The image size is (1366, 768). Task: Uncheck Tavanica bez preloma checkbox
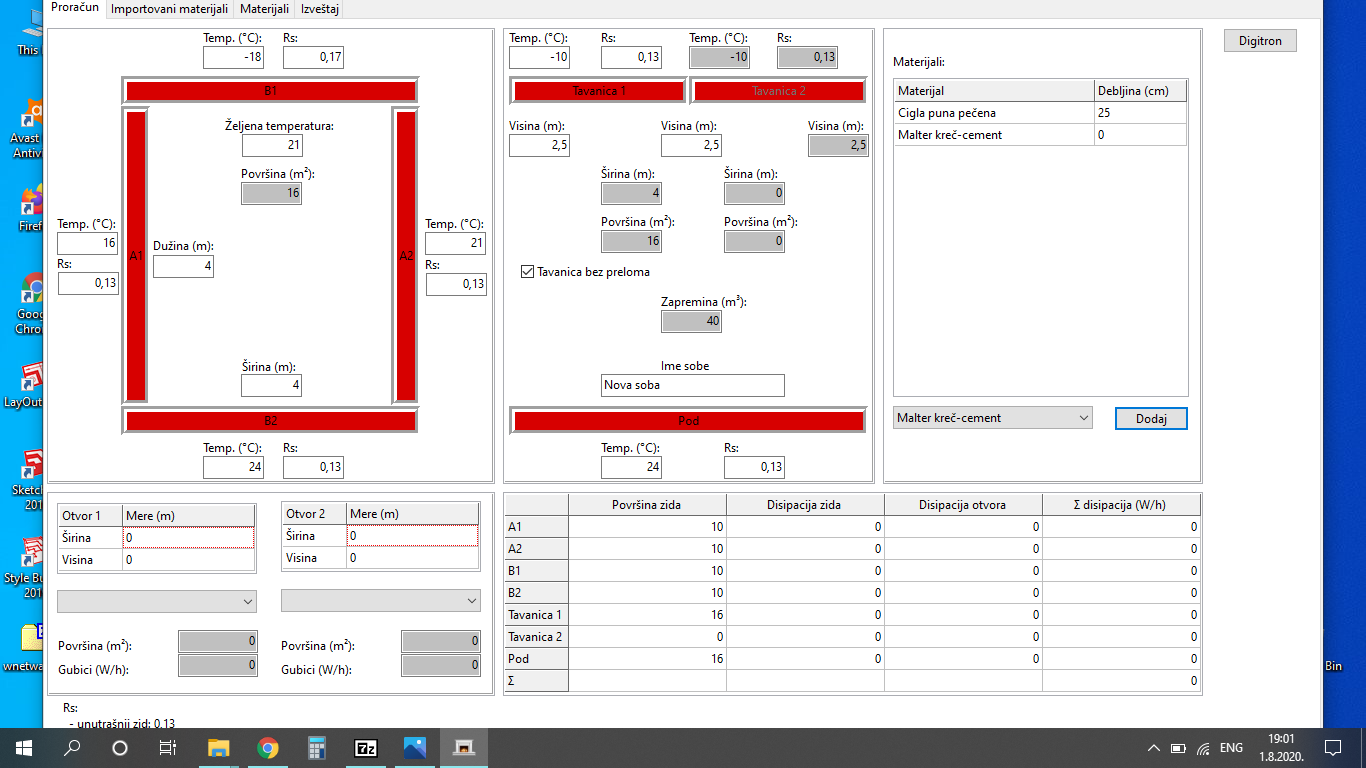[528, 272]
